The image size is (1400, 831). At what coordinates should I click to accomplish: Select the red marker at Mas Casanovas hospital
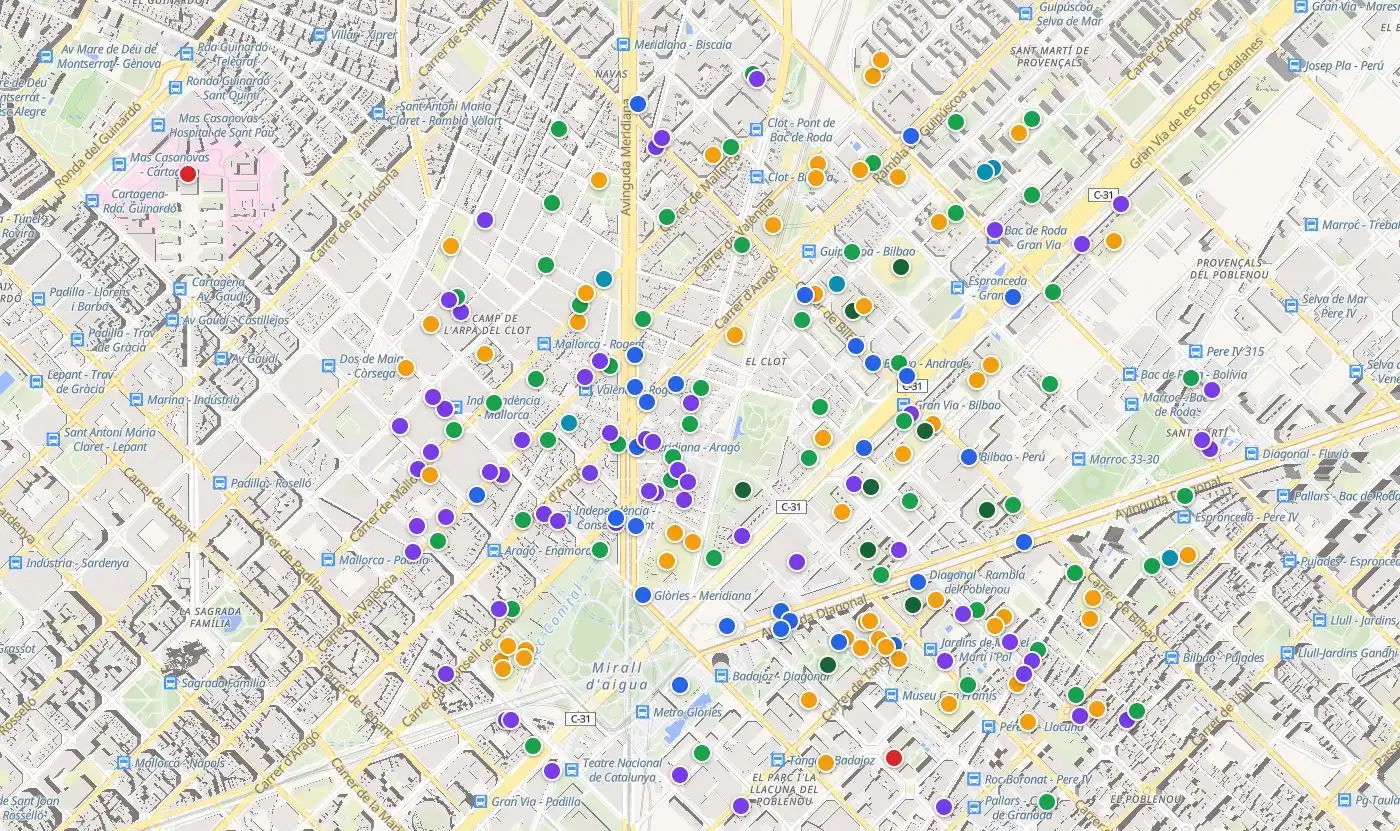point(187,174)
